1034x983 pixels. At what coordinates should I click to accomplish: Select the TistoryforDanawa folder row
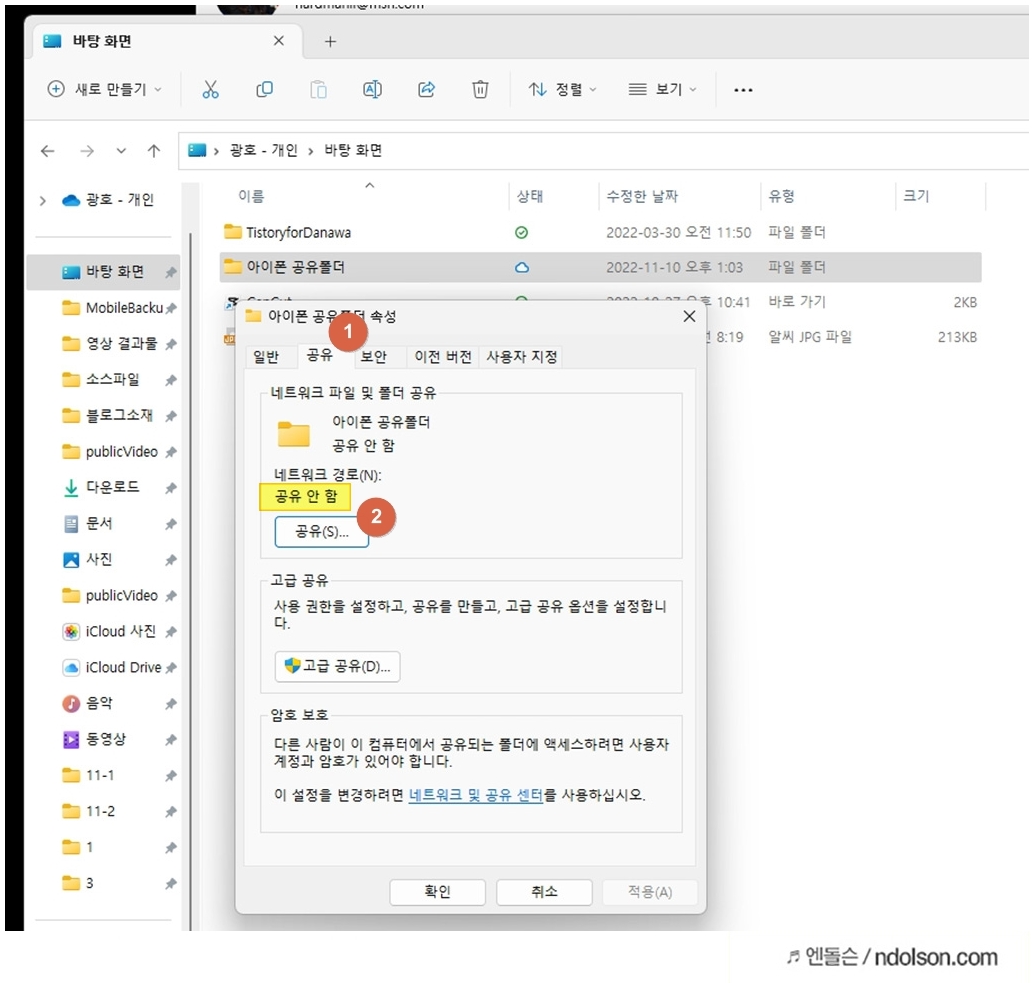tap(600, 233)
